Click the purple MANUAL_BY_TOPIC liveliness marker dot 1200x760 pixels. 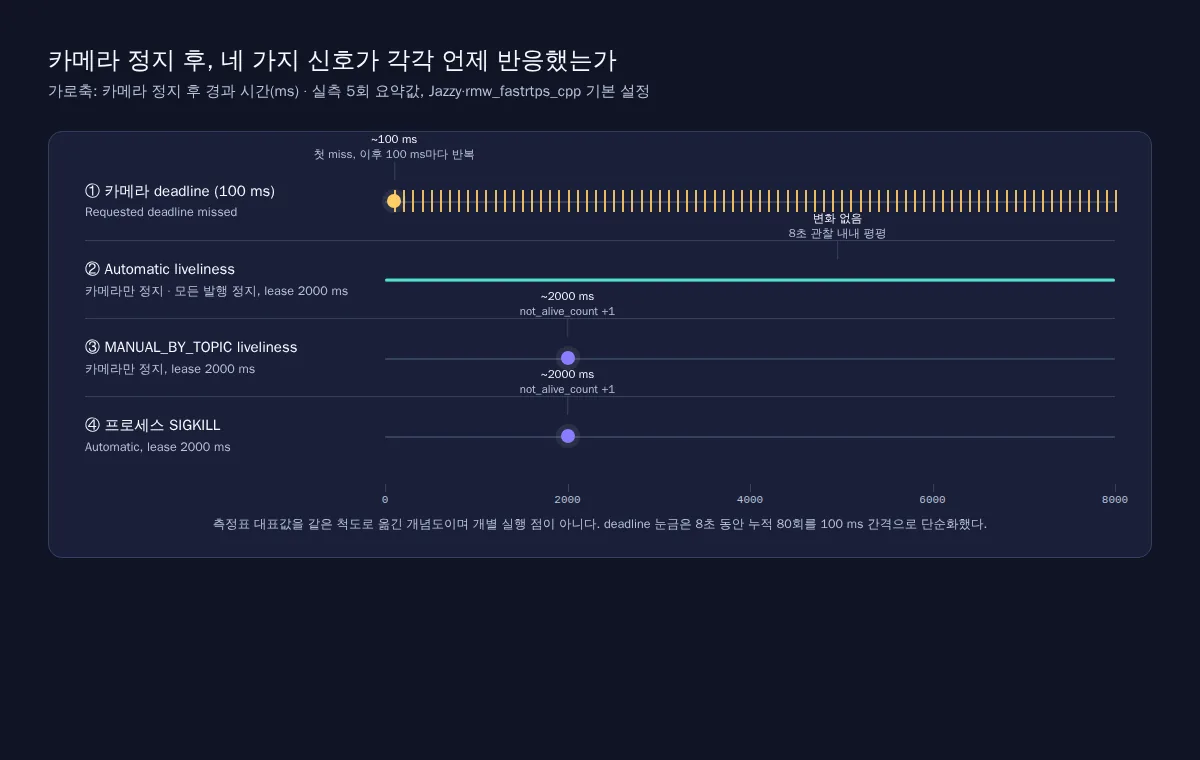[567, 358]
